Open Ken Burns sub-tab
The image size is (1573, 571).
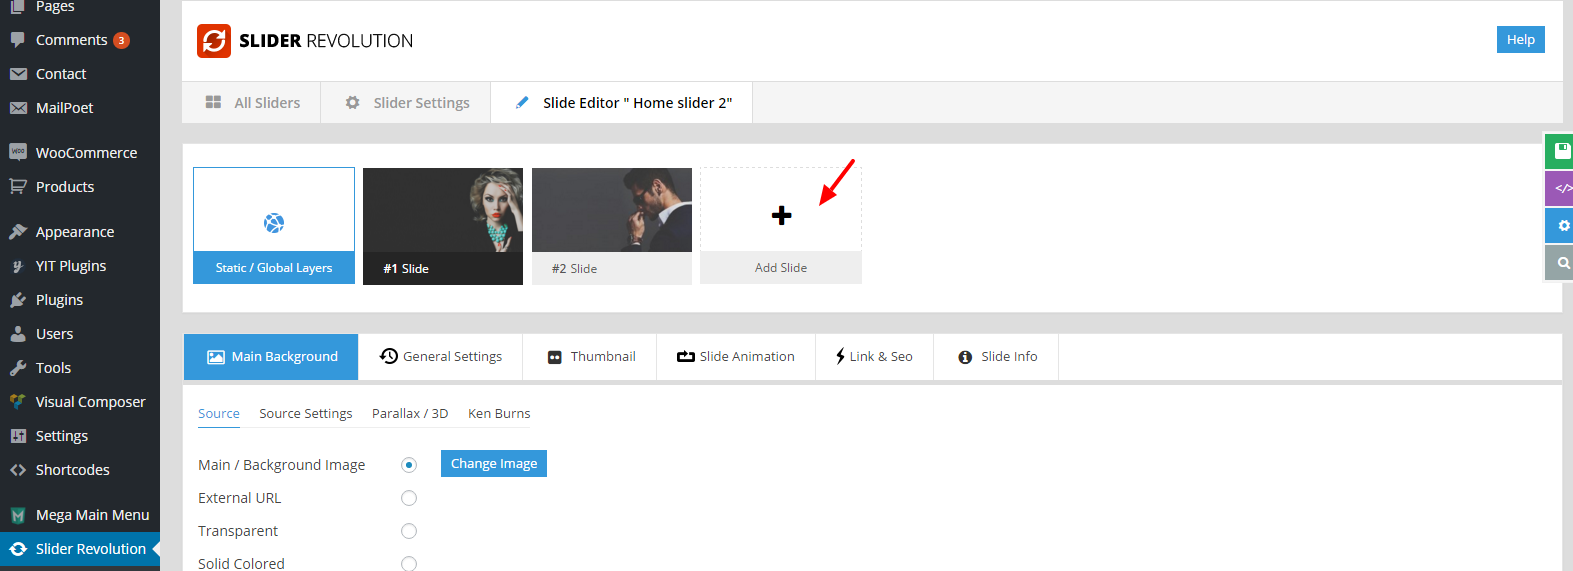click(x=499, y=414)
